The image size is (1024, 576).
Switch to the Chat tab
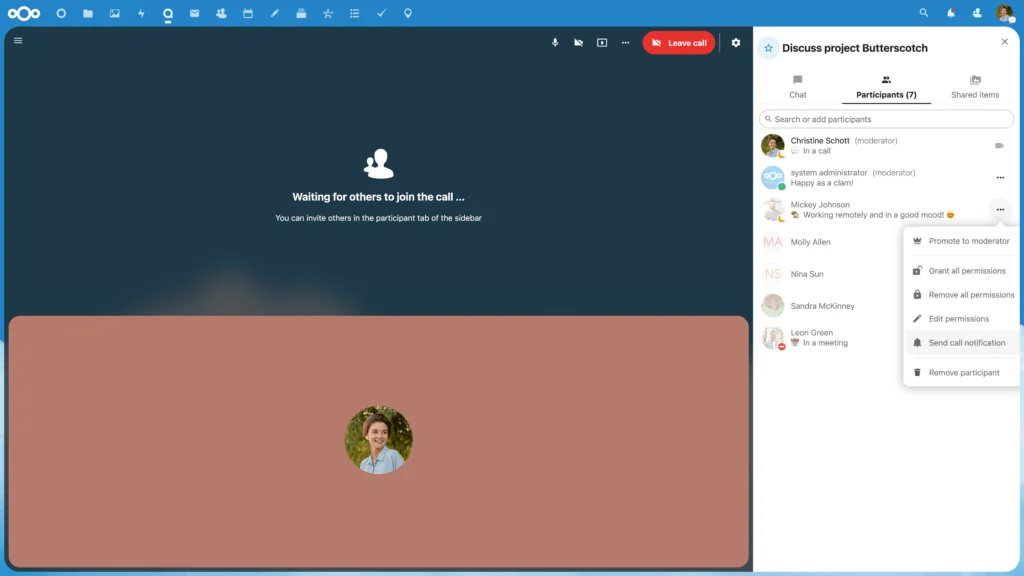pos(797,87)
